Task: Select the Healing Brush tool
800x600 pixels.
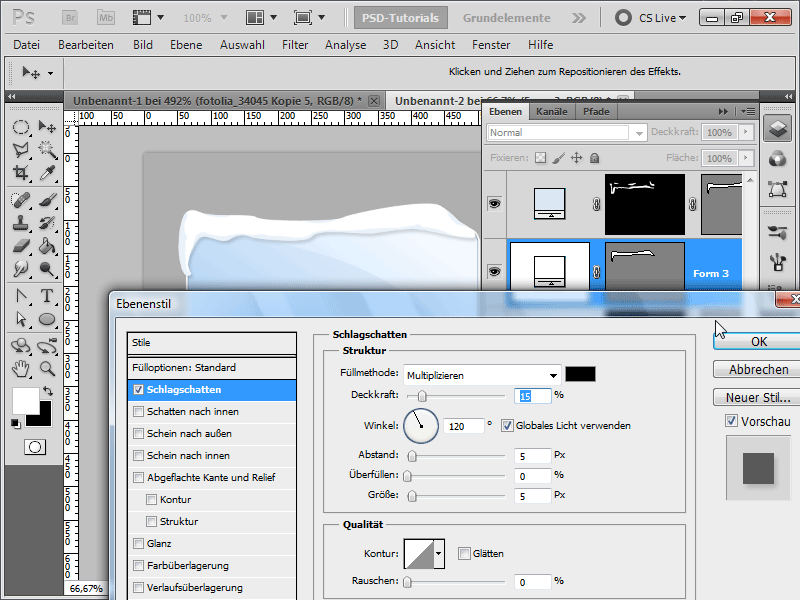Action: tap(20, 200)
